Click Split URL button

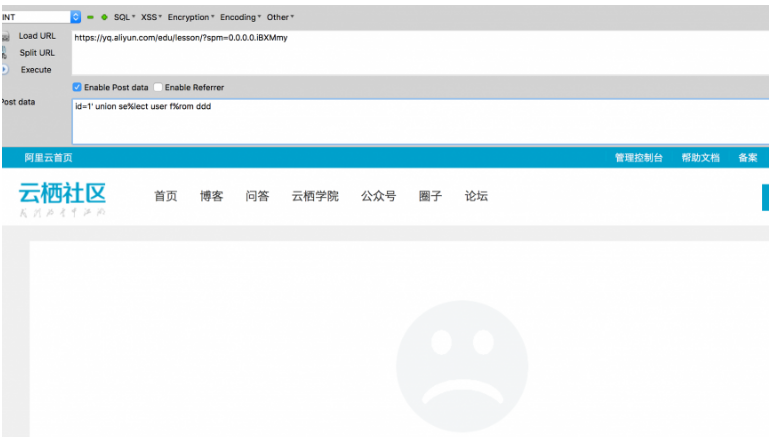point(37,53)
